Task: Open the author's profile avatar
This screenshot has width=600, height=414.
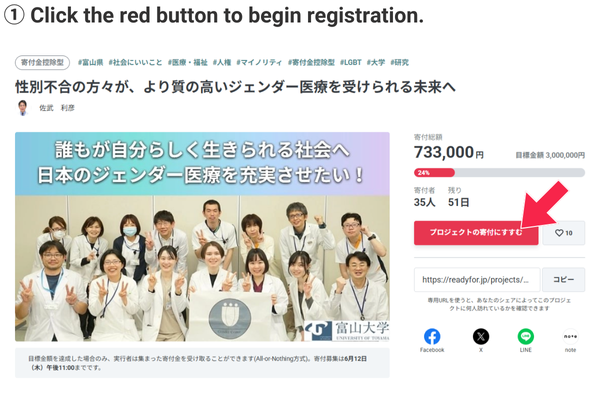Action: tap(23, 108)
